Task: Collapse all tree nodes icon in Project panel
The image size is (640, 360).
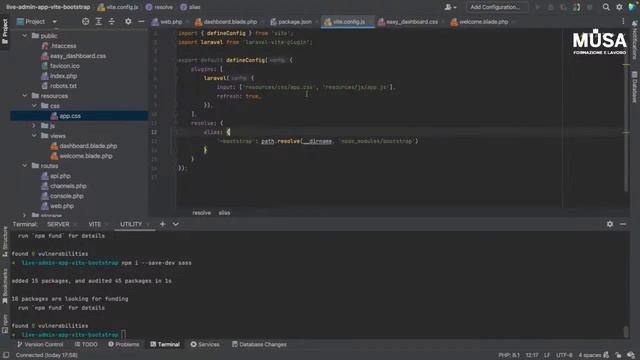Action: (x=112, y=22)
